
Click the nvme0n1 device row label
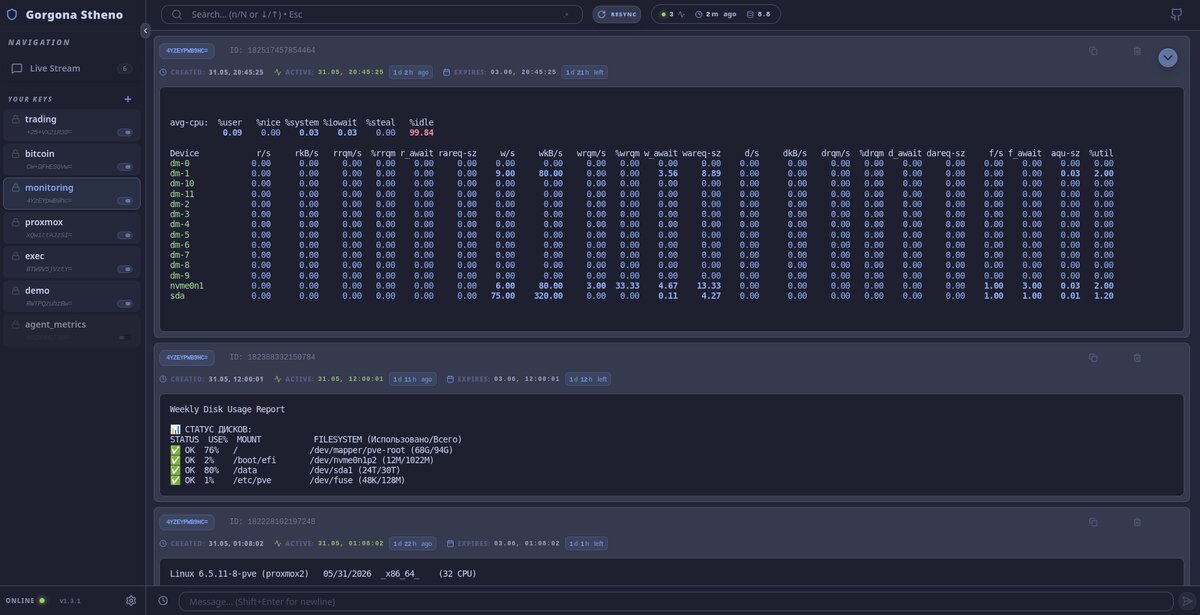click(x=187, y=285)
